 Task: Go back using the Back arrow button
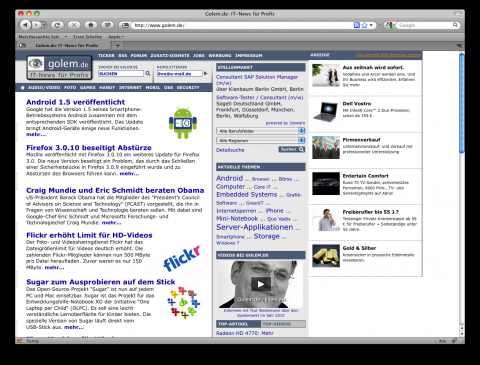tap(25, 25)
